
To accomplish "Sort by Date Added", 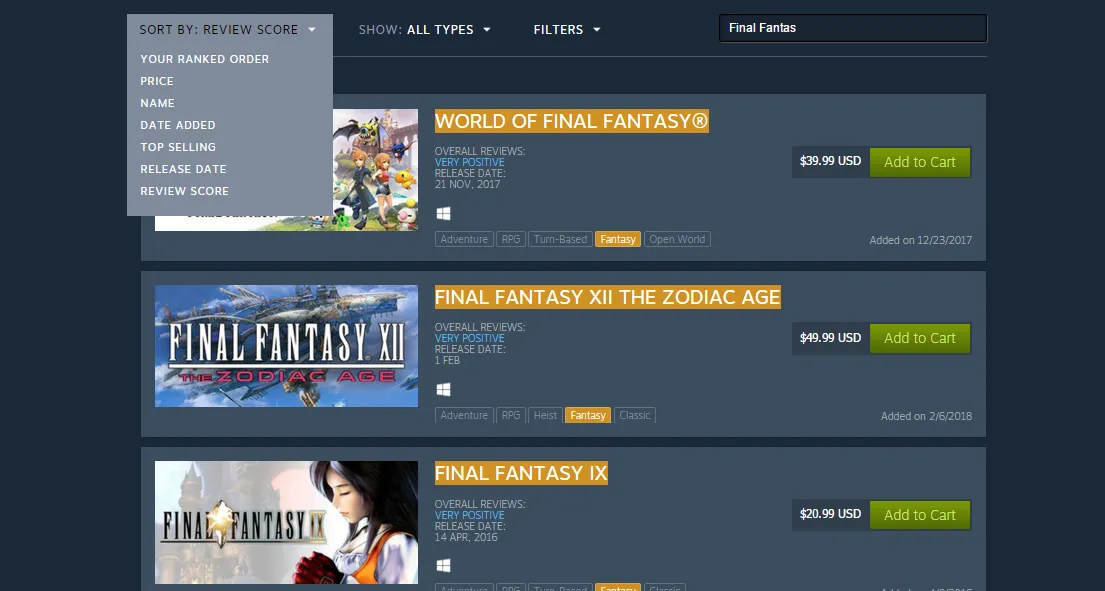I will [178, 125].
